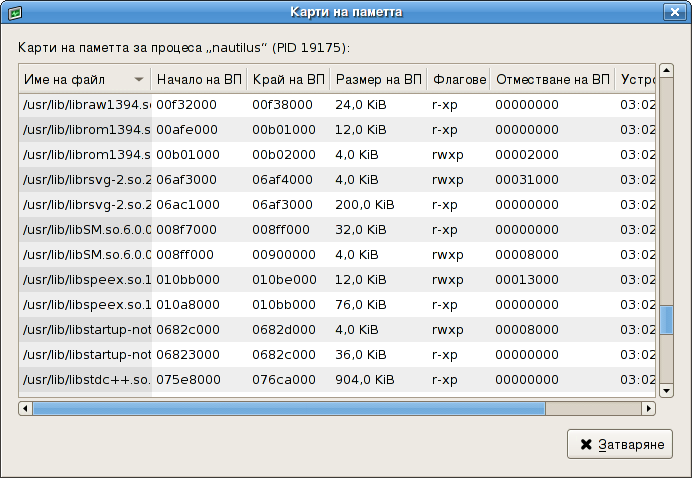Select librsvg-2 row with size 200,0 KiB

pyautogui.click(x=300, y=204)
